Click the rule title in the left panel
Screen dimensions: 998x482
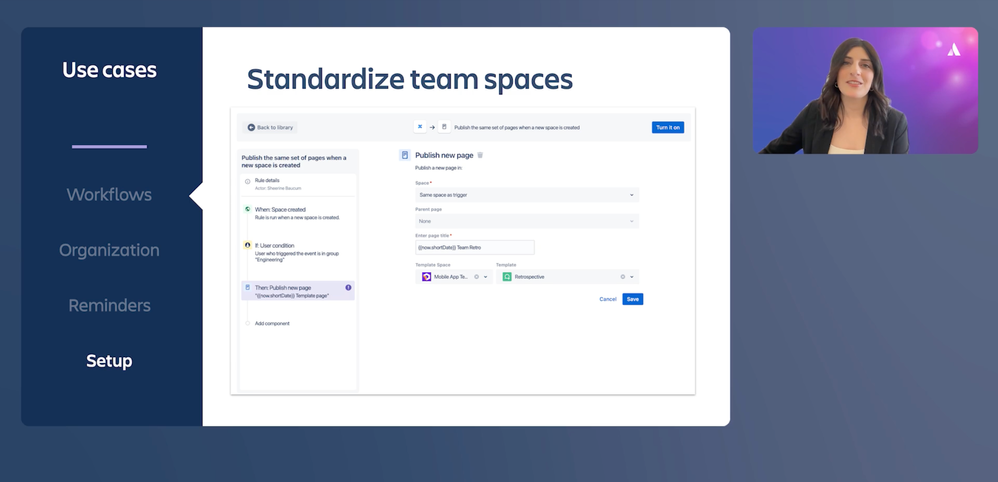tap(294, 161)
